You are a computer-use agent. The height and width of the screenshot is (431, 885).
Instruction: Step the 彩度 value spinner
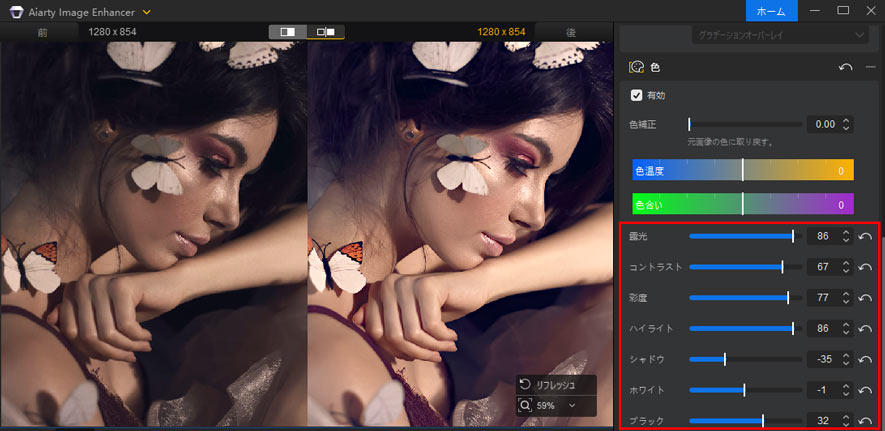click(845, 297)
